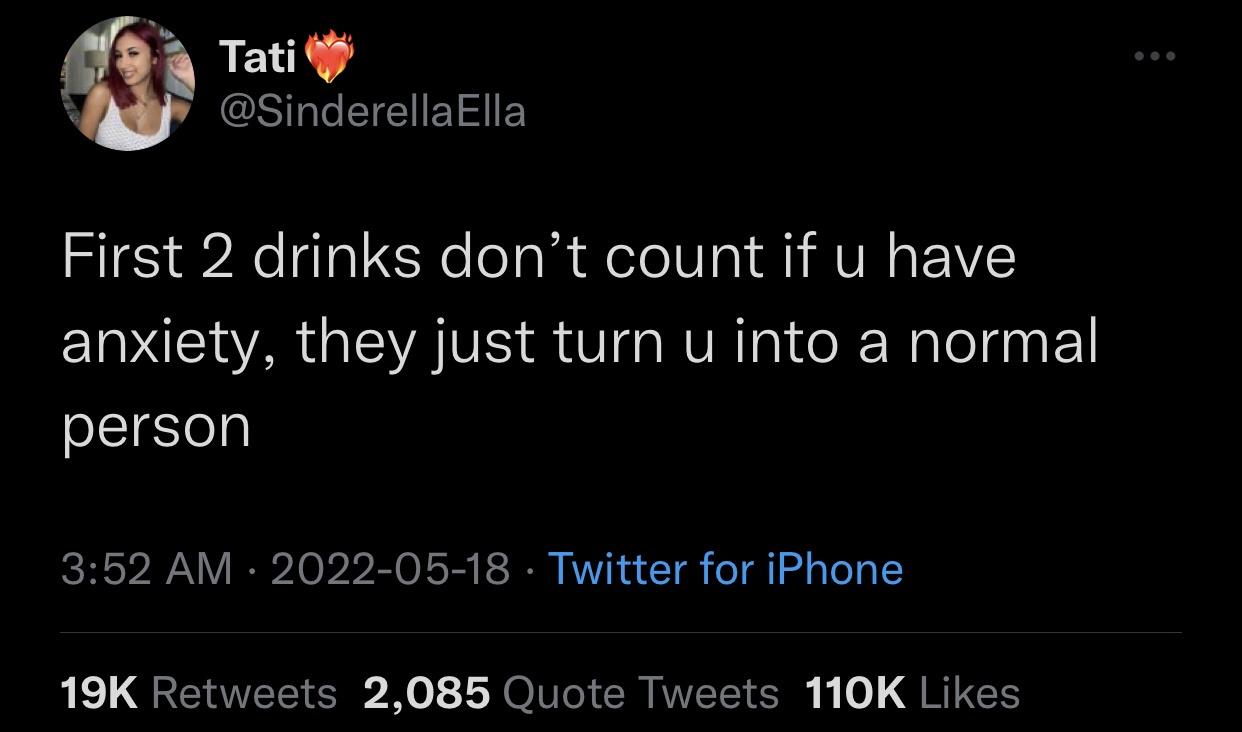Click the 2022-05-18 date
Viewport: 1242px width, 732px height.
click(x=390, y=569)
